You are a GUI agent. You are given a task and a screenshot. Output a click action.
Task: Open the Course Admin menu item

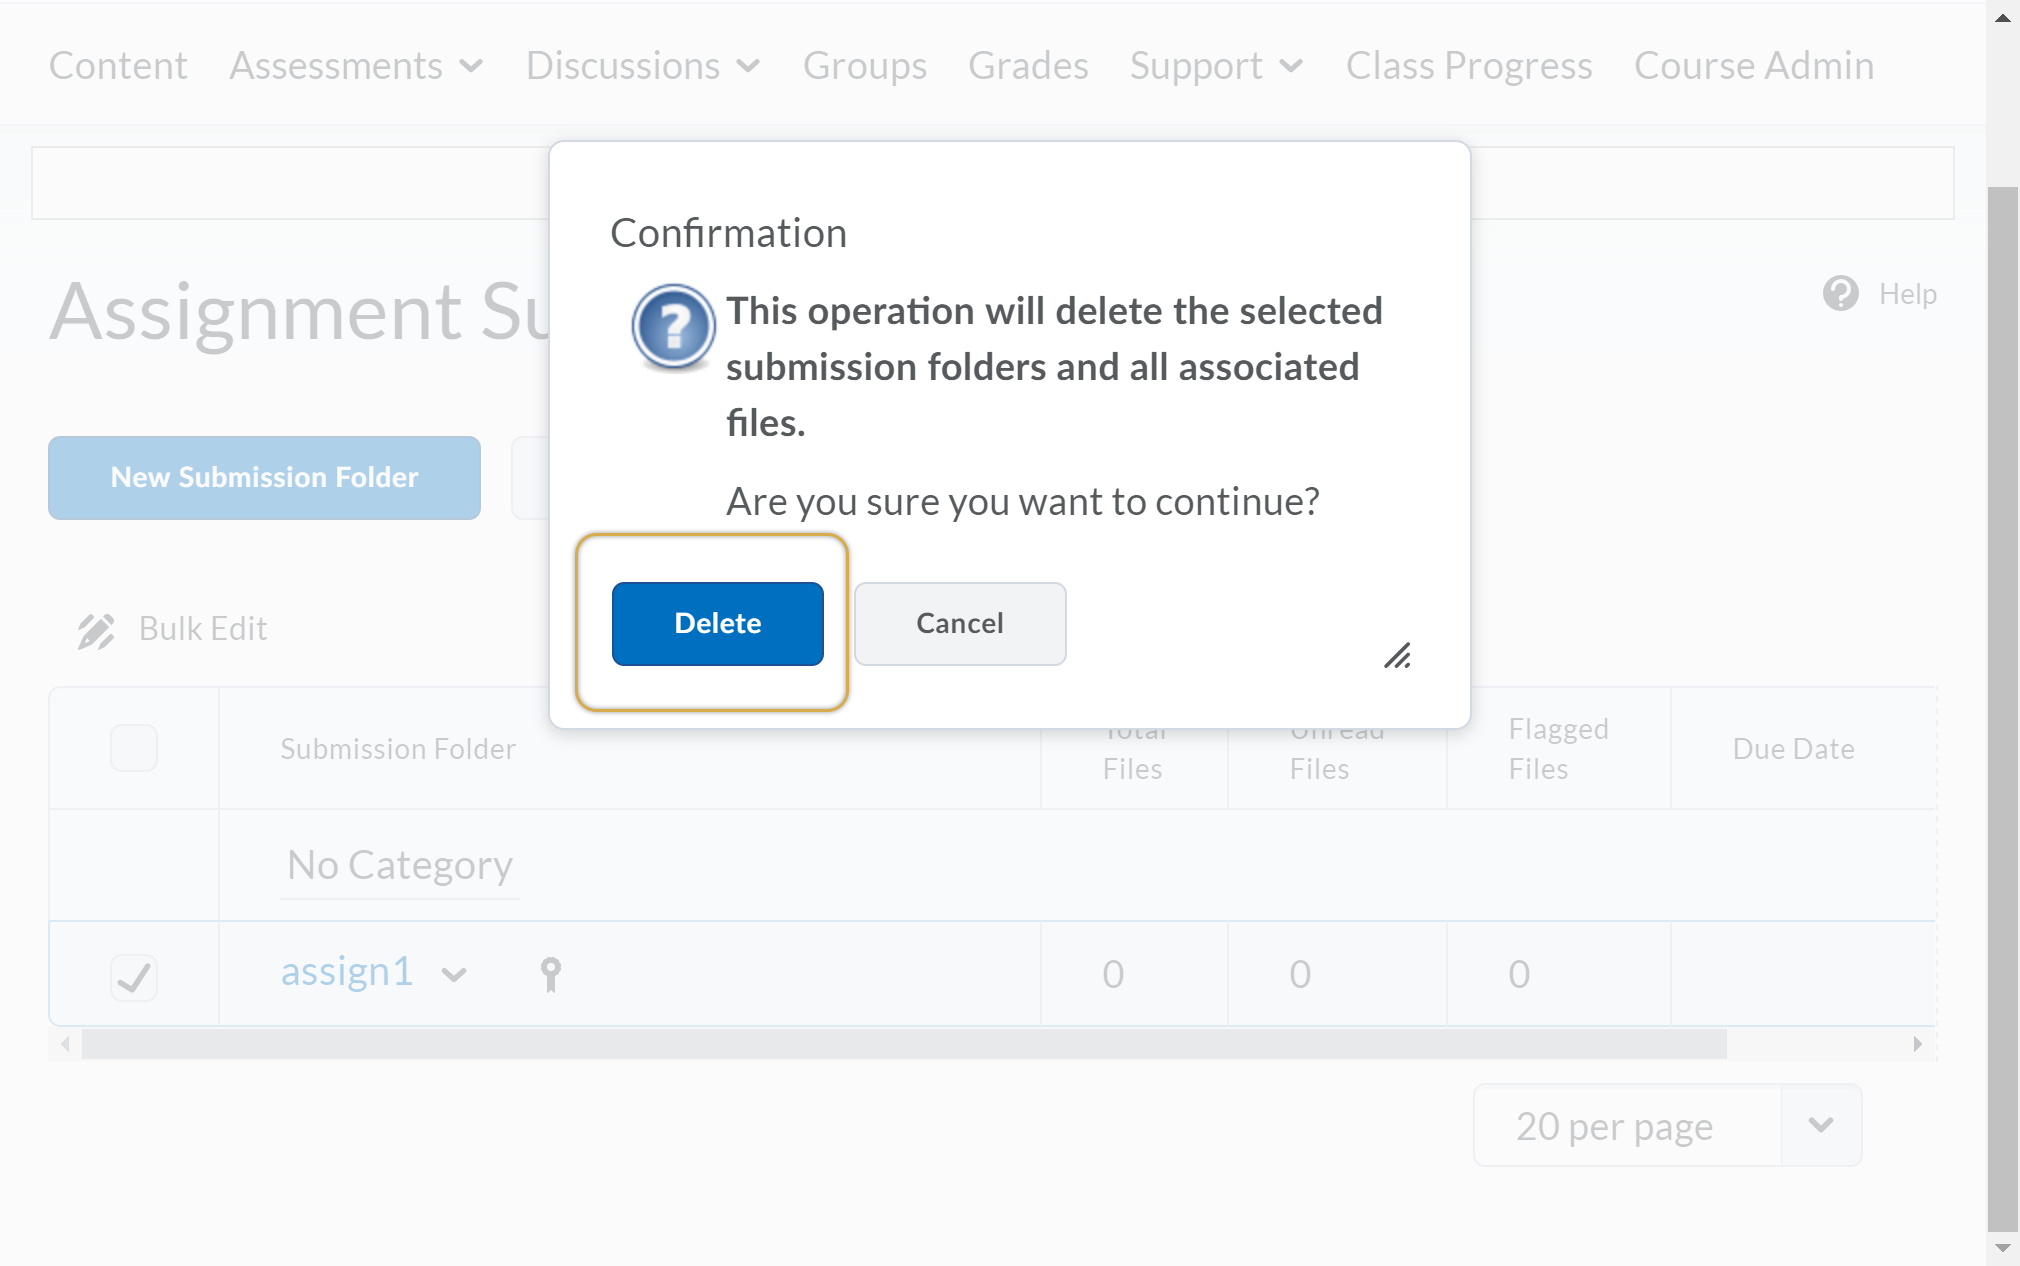click(1753, 66)
